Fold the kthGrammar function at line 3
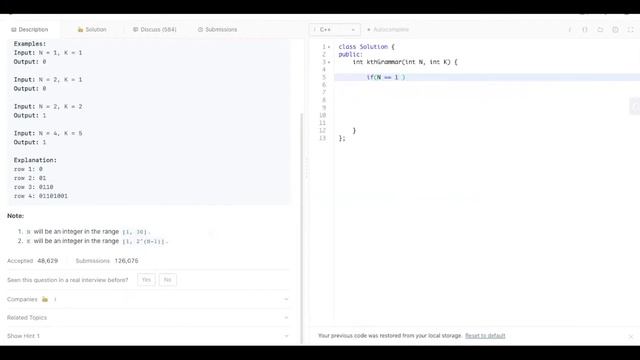The width and height of the screenshot is (640, 360). point(329,62)
